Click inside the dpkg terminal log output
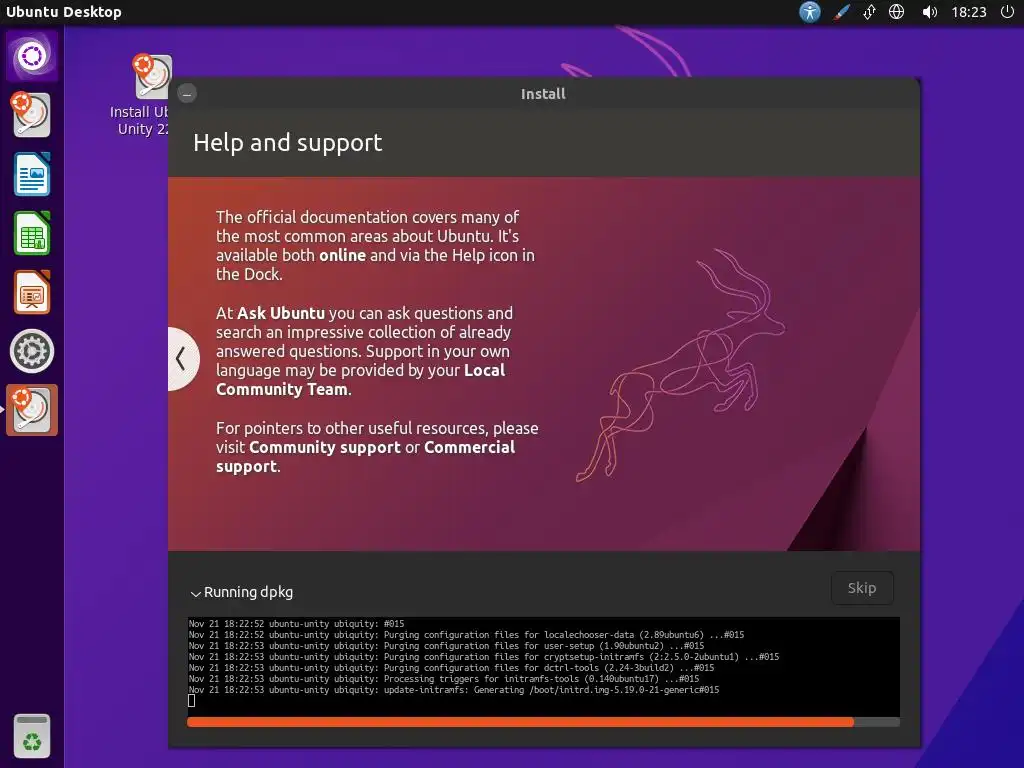 pyautogui.click(x=543, y=666)
